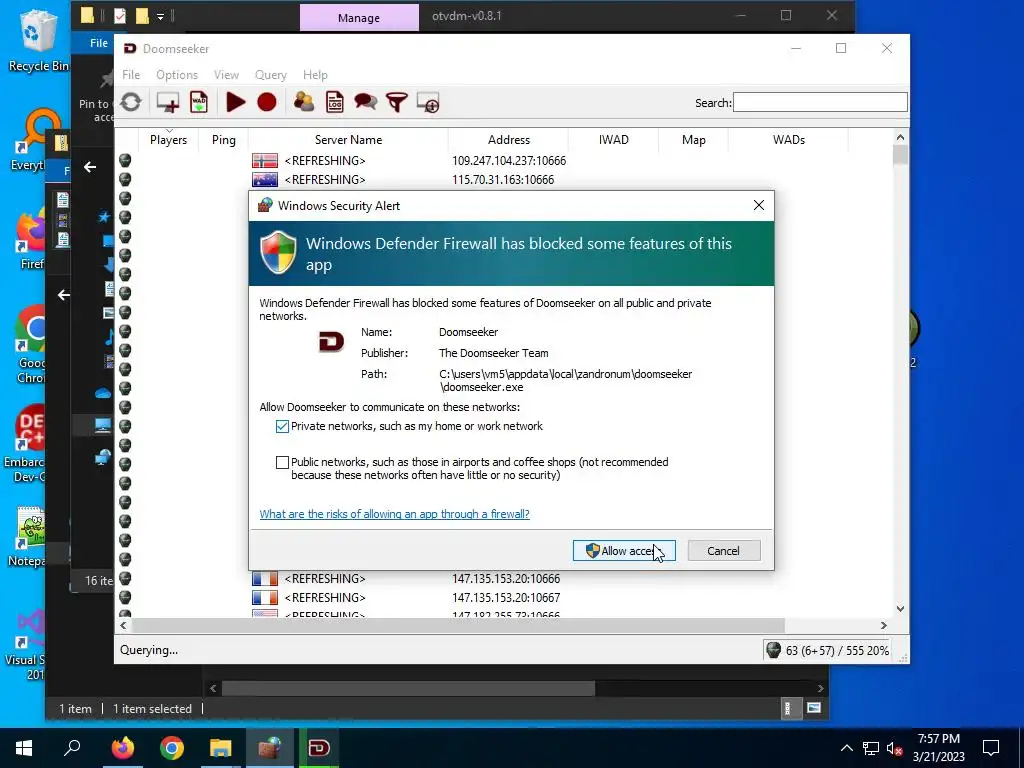Image resolution: width=1024 pixels, height=768 pixels.
Task: Click the France flag on 147.135.153.20:10667 row
Action: click(x=265, y=598)
